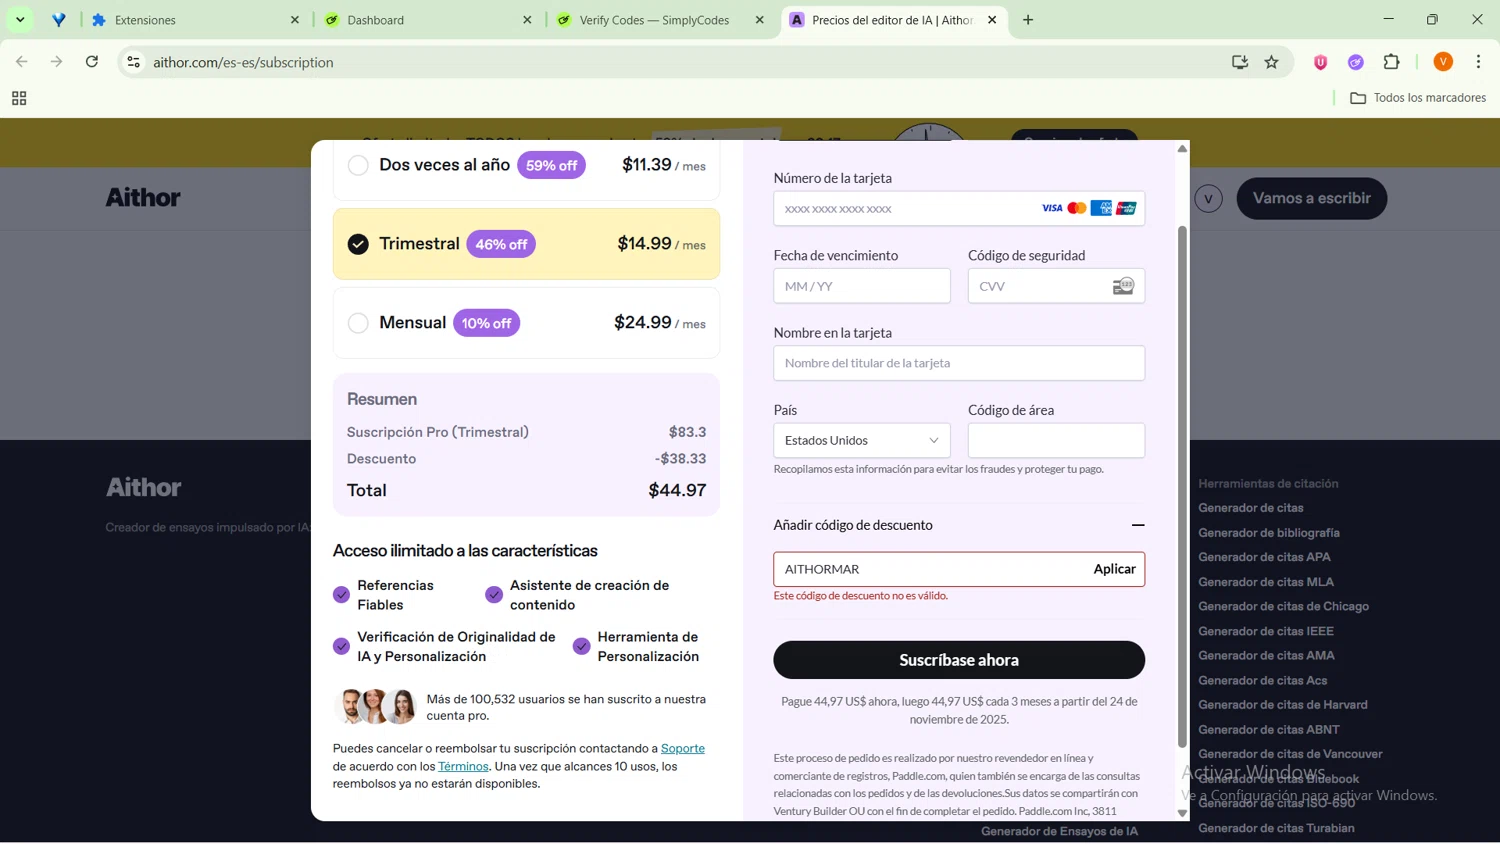Switch to the Dashboard tab
Viewport: 1500px width, 844px height.
pos(429,20)
